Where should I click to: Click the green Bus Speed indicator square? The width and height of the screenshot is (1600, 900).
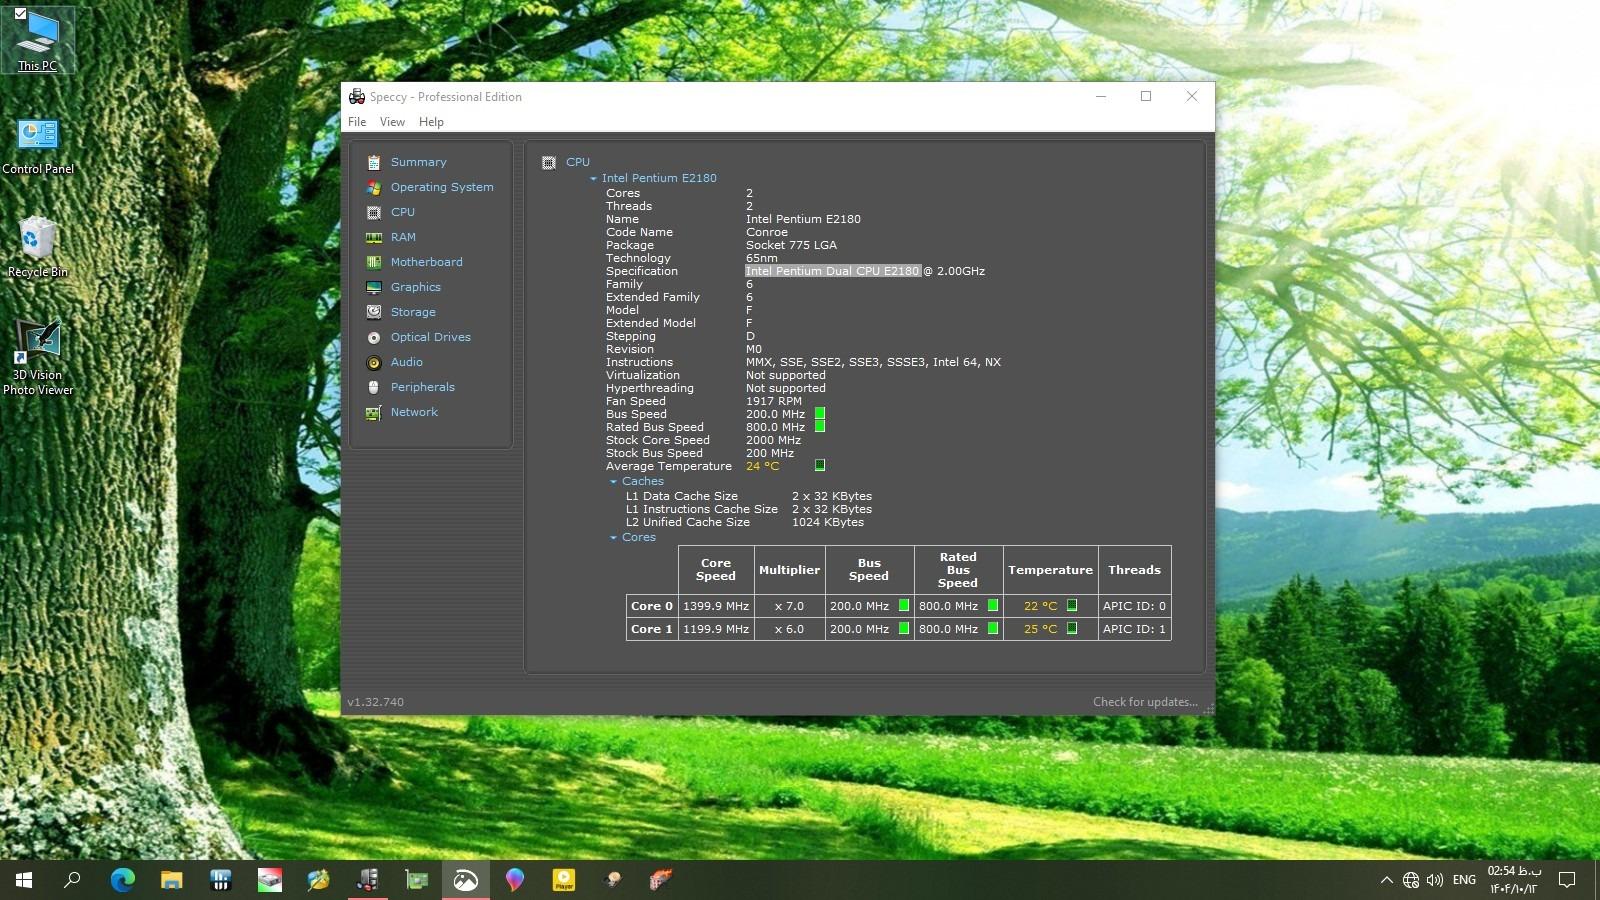click(x=820, y=413)
